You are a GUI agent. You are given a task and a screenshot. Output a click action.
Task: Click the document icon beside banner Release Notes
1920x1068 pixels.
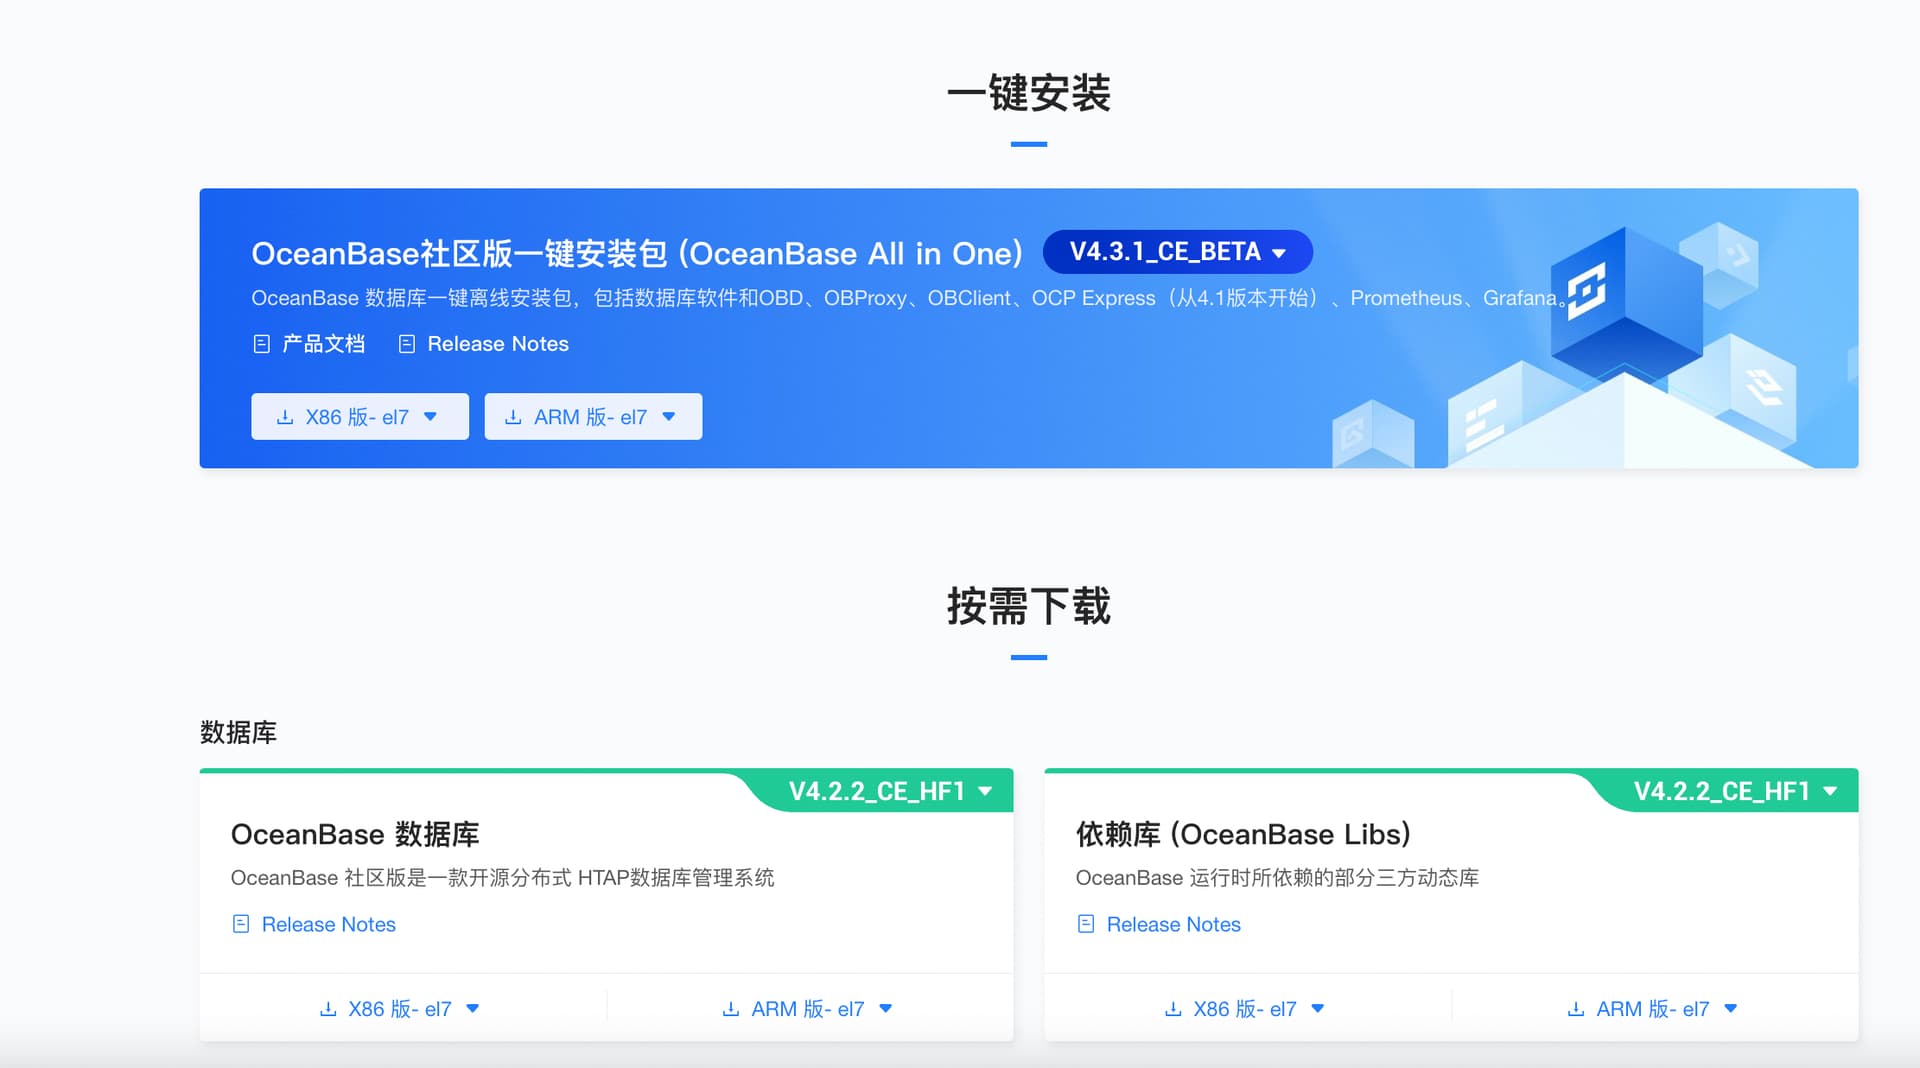tap(407, 344)
